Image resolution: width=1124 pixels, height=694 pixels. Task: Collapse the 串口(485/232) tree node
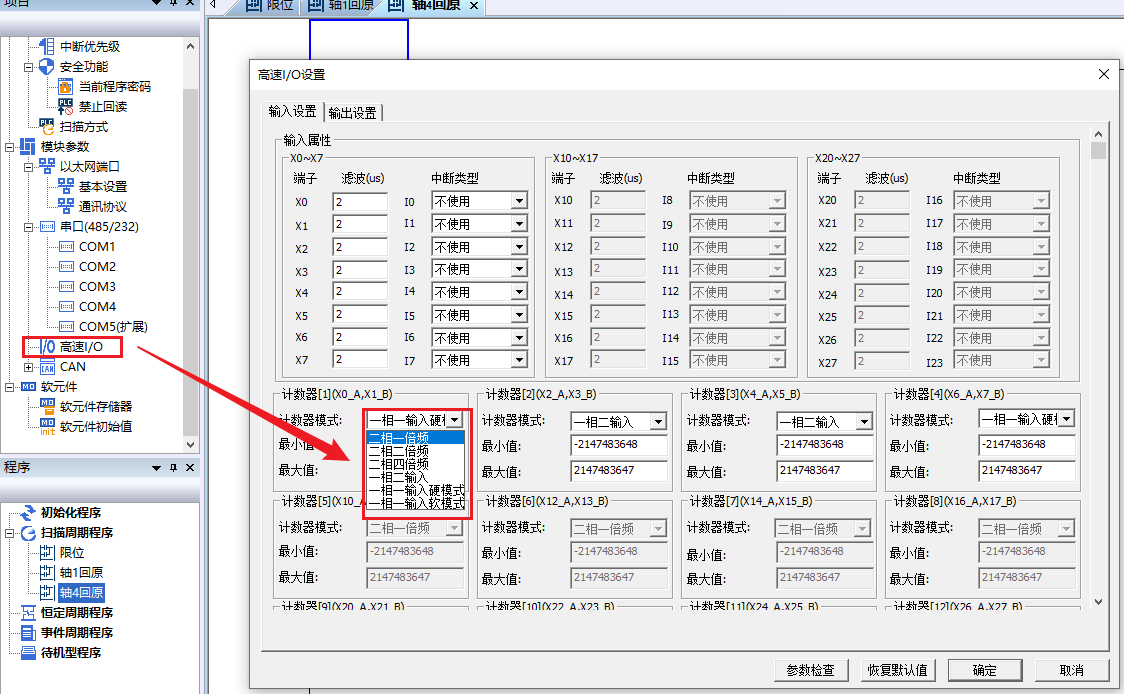[x=29, y=227]
